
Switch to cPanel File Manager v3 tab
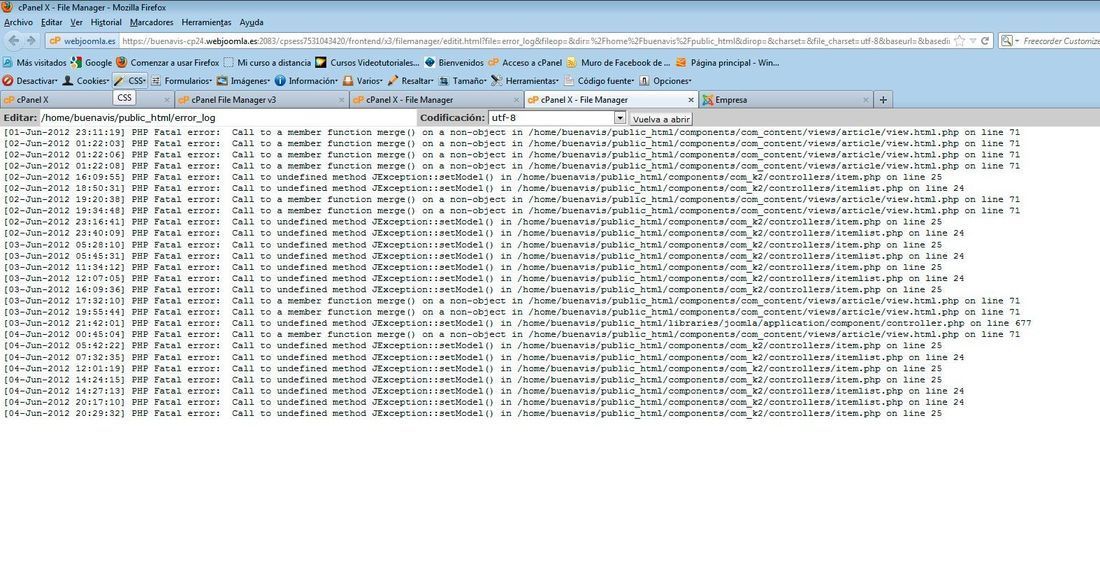tap(262, 100)
